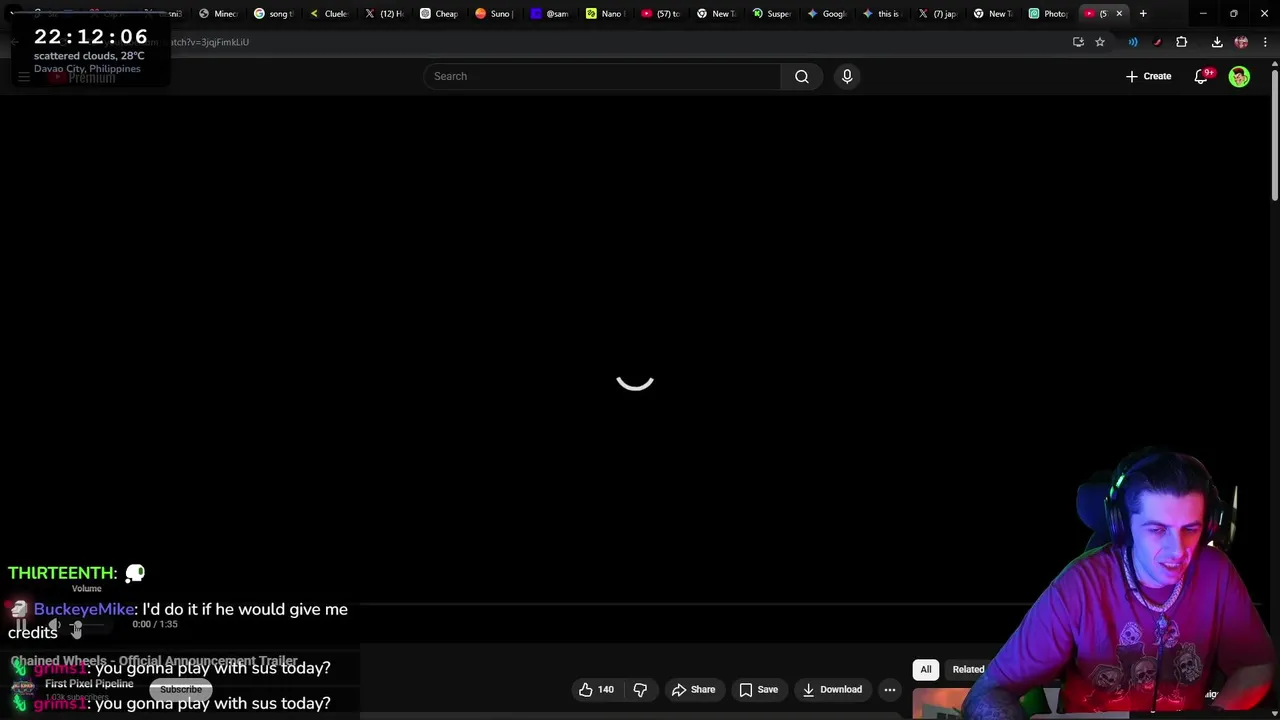Viewport: 1280px width, 720px height.
Task: Switch to the Cluele tab
Action: (x=328, y=13)
